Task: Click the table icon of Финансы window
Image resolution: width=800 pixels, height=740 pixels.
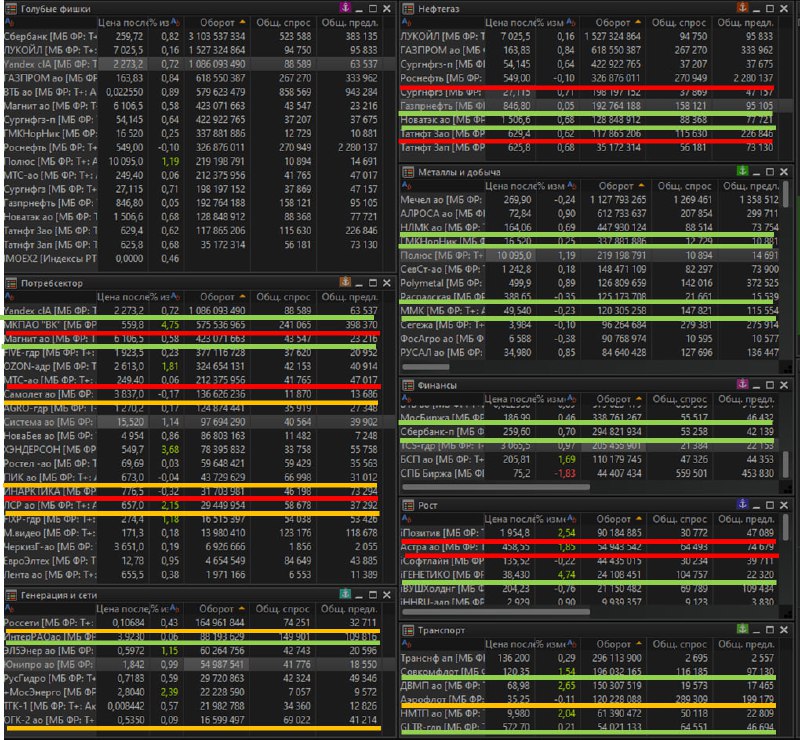Action: (408, 385)
